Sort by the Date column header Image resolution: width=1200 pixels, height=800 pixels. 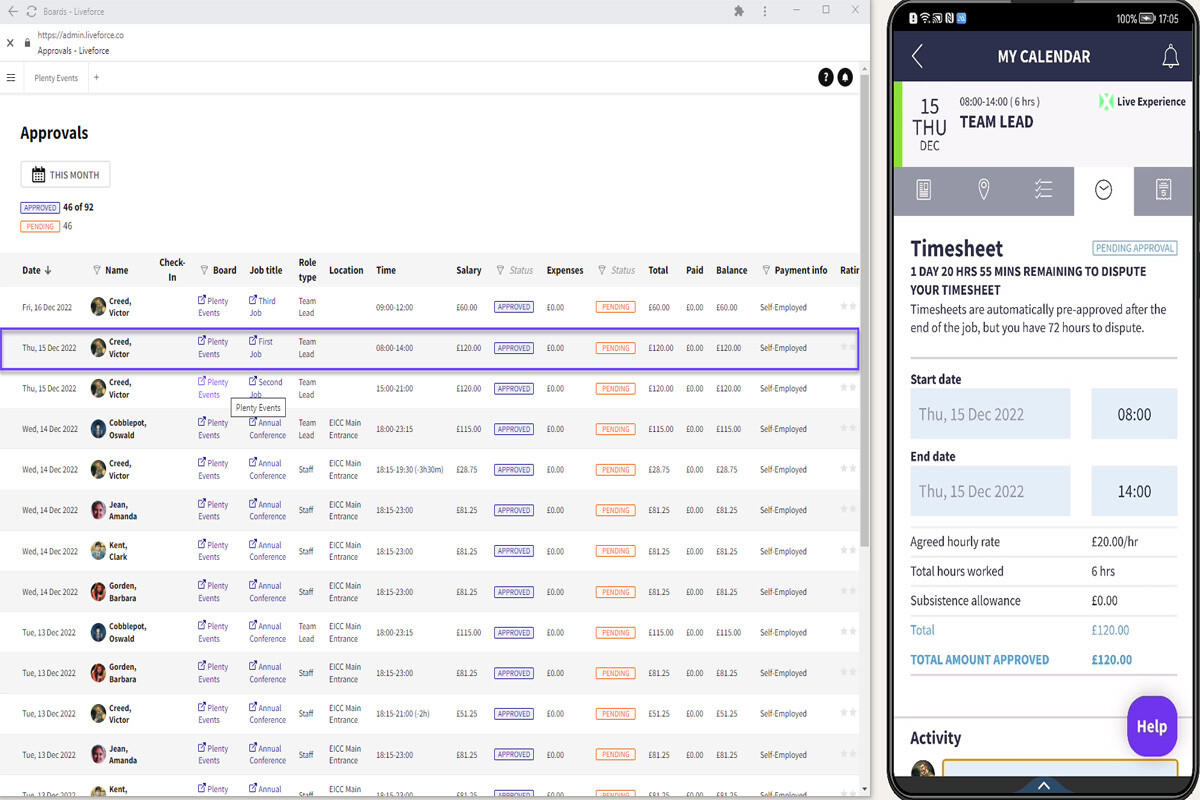tap(36, 270)
